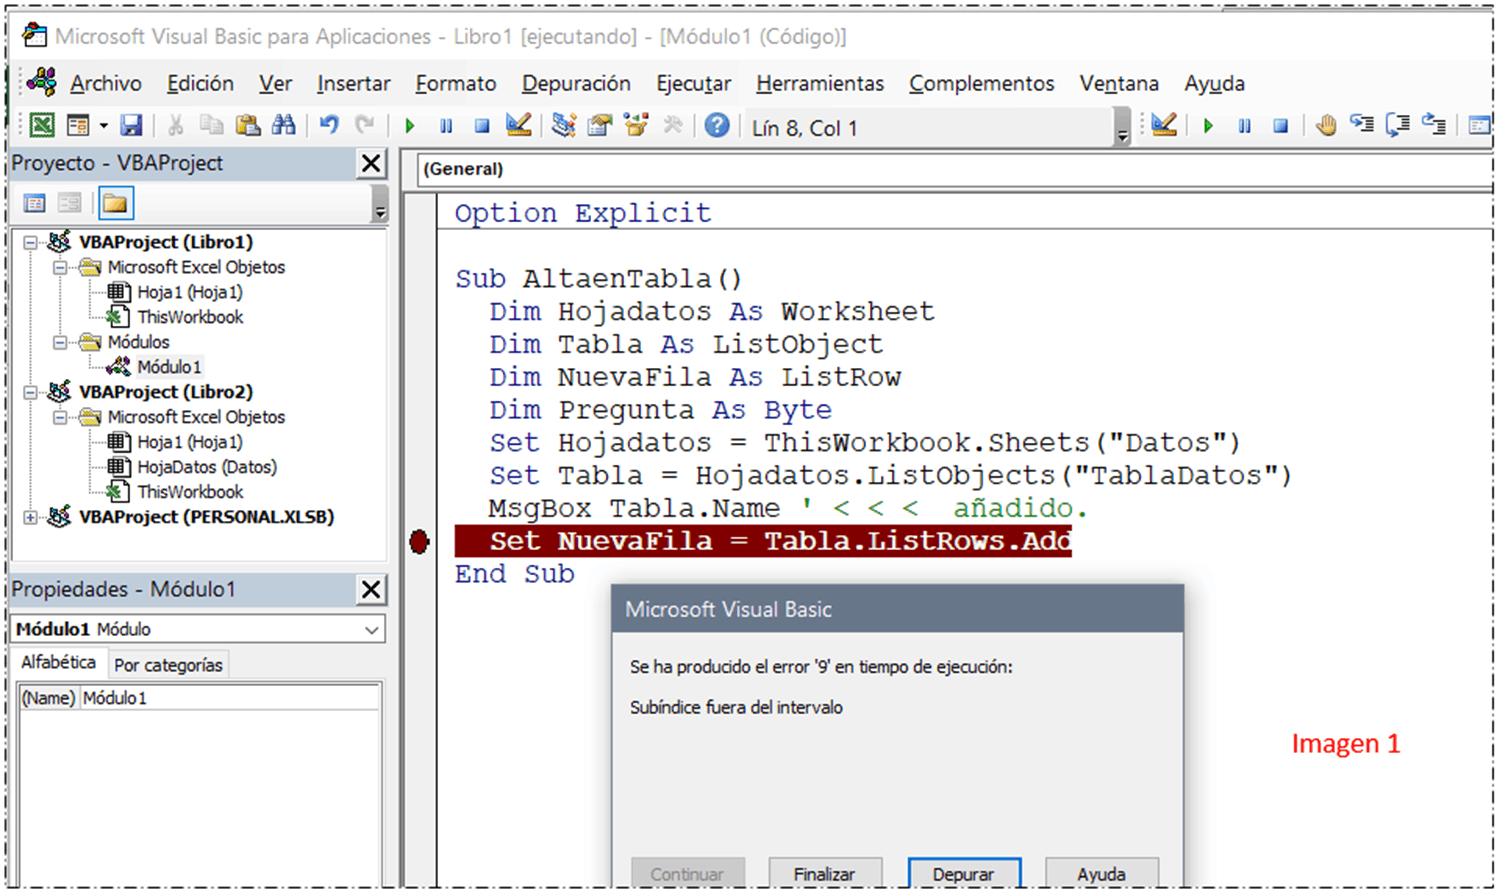1497x890 pixels.
Task: Select Módulo1 in the project tree
Action: click(x=169, y=367)
